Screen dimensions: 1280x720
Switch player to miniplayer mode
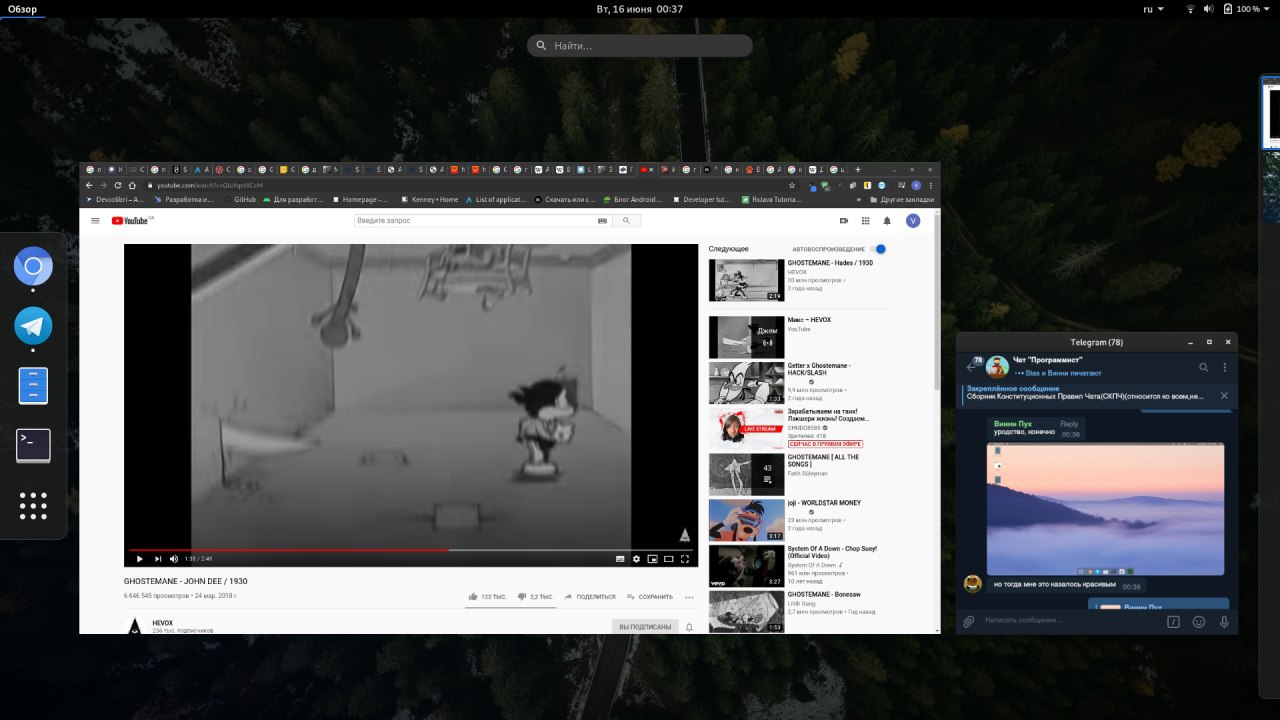(x=652, y=558)
